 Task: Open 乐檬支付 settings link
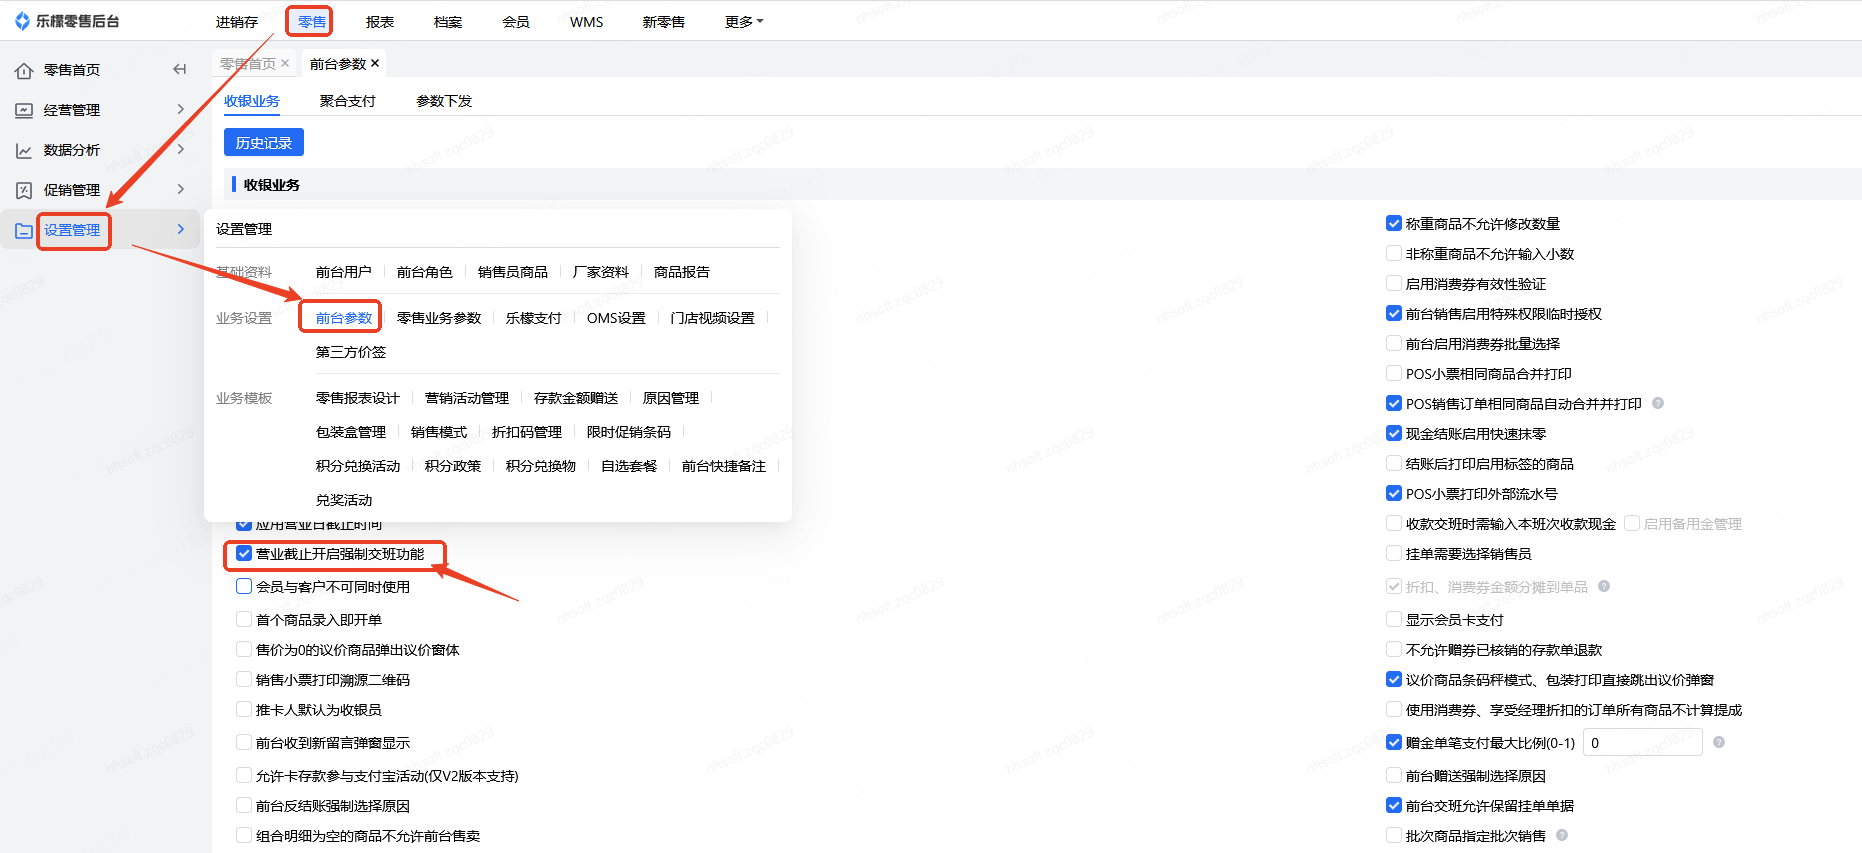point(534,318)
